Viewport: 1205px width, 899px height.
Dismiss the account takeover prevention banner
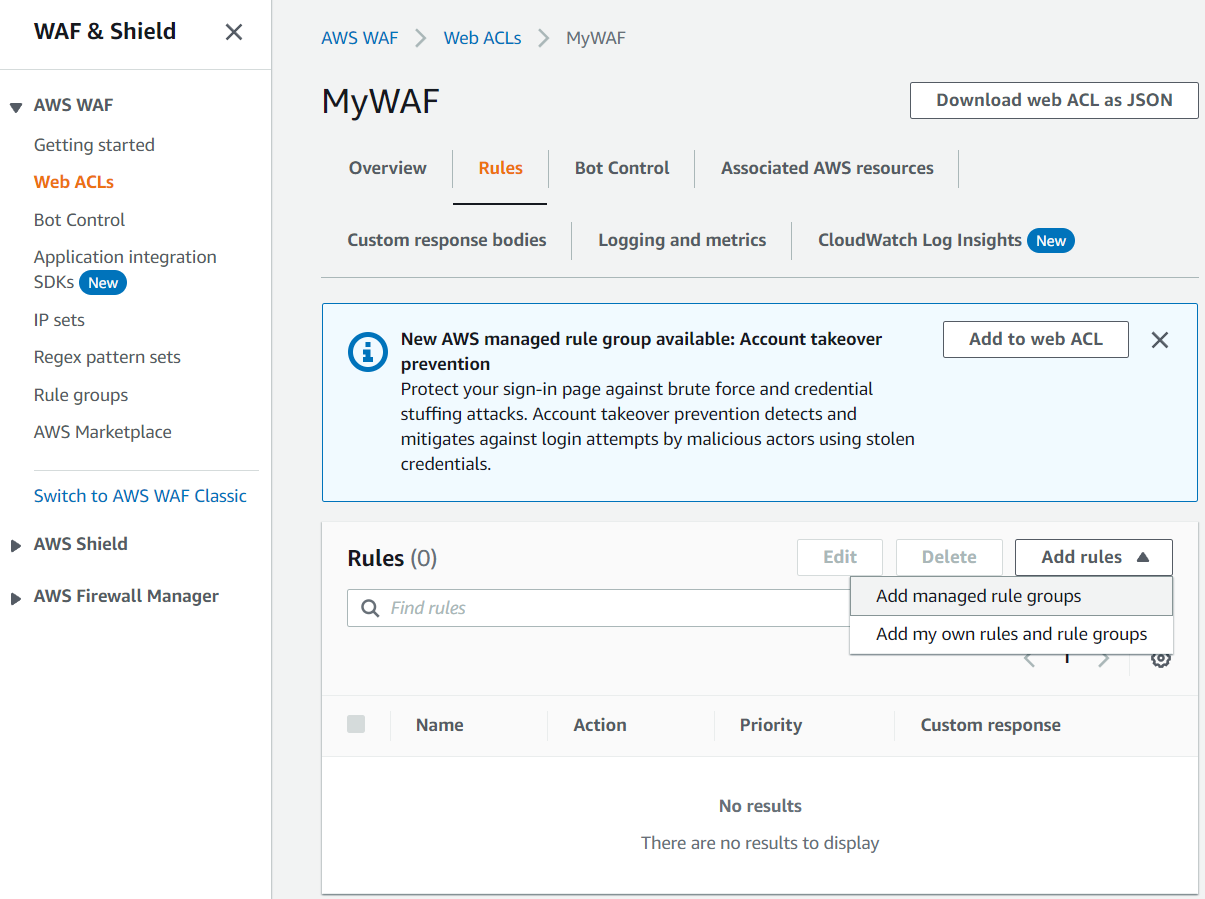(1160, 340)
